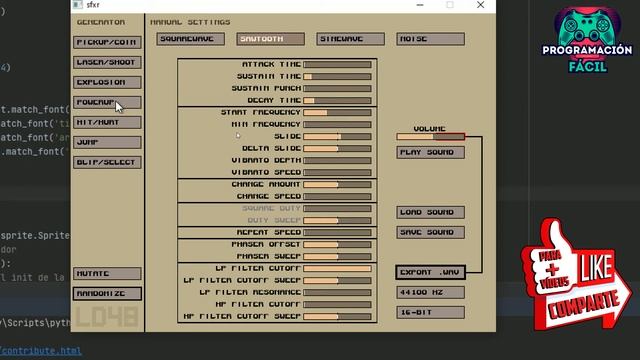
Task: Minimize the sfxr window
Action: (420, 5)
